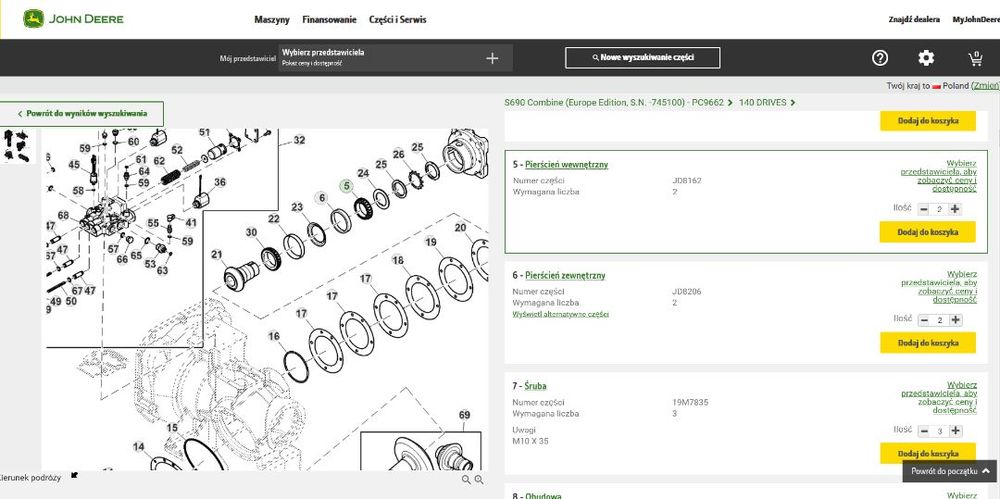Viewport: 1000px width, 499px height.
Task: Click the John Deere logo
Action: [73, 19]
